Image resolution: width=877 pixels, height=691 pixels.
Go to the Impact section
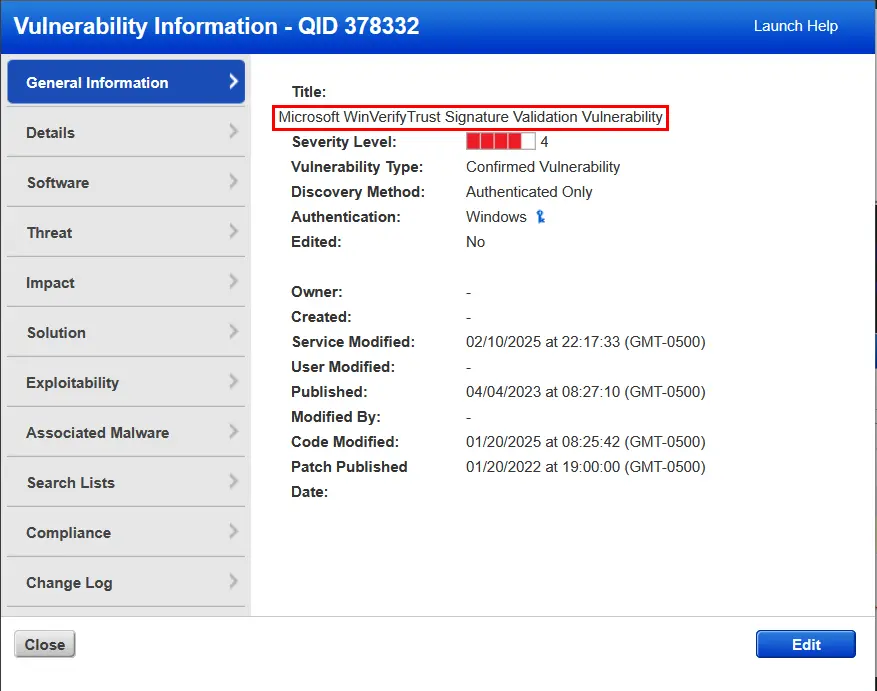pyautogui.click(x=126, y=283)
